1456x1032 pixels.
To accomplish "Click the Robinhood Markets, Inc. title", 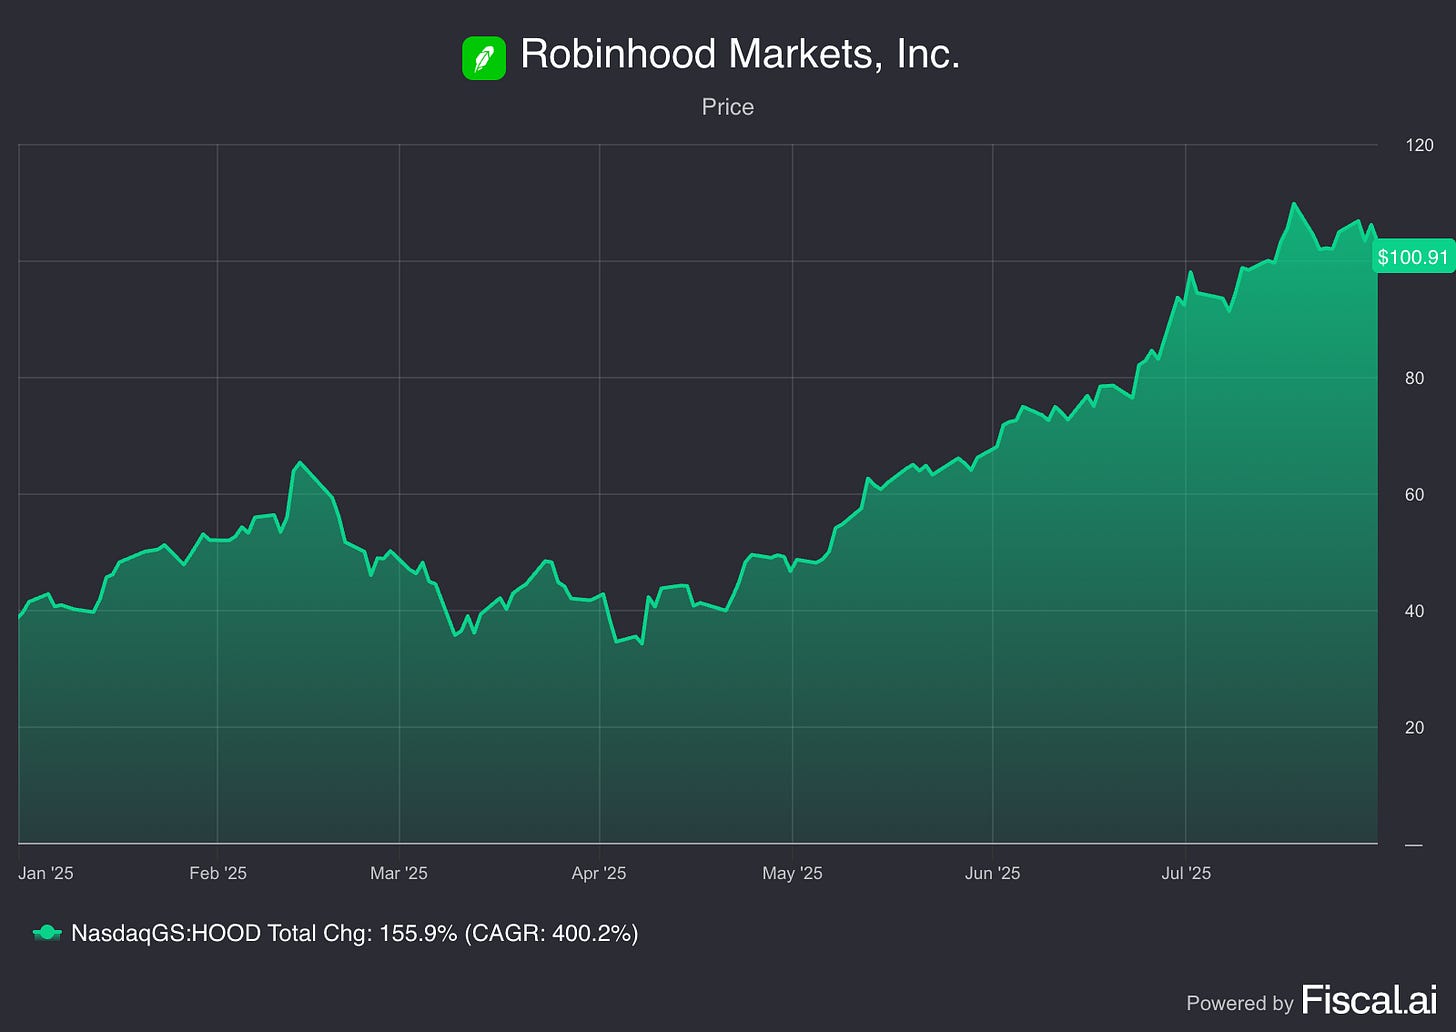I will click(x=740, y=54).
